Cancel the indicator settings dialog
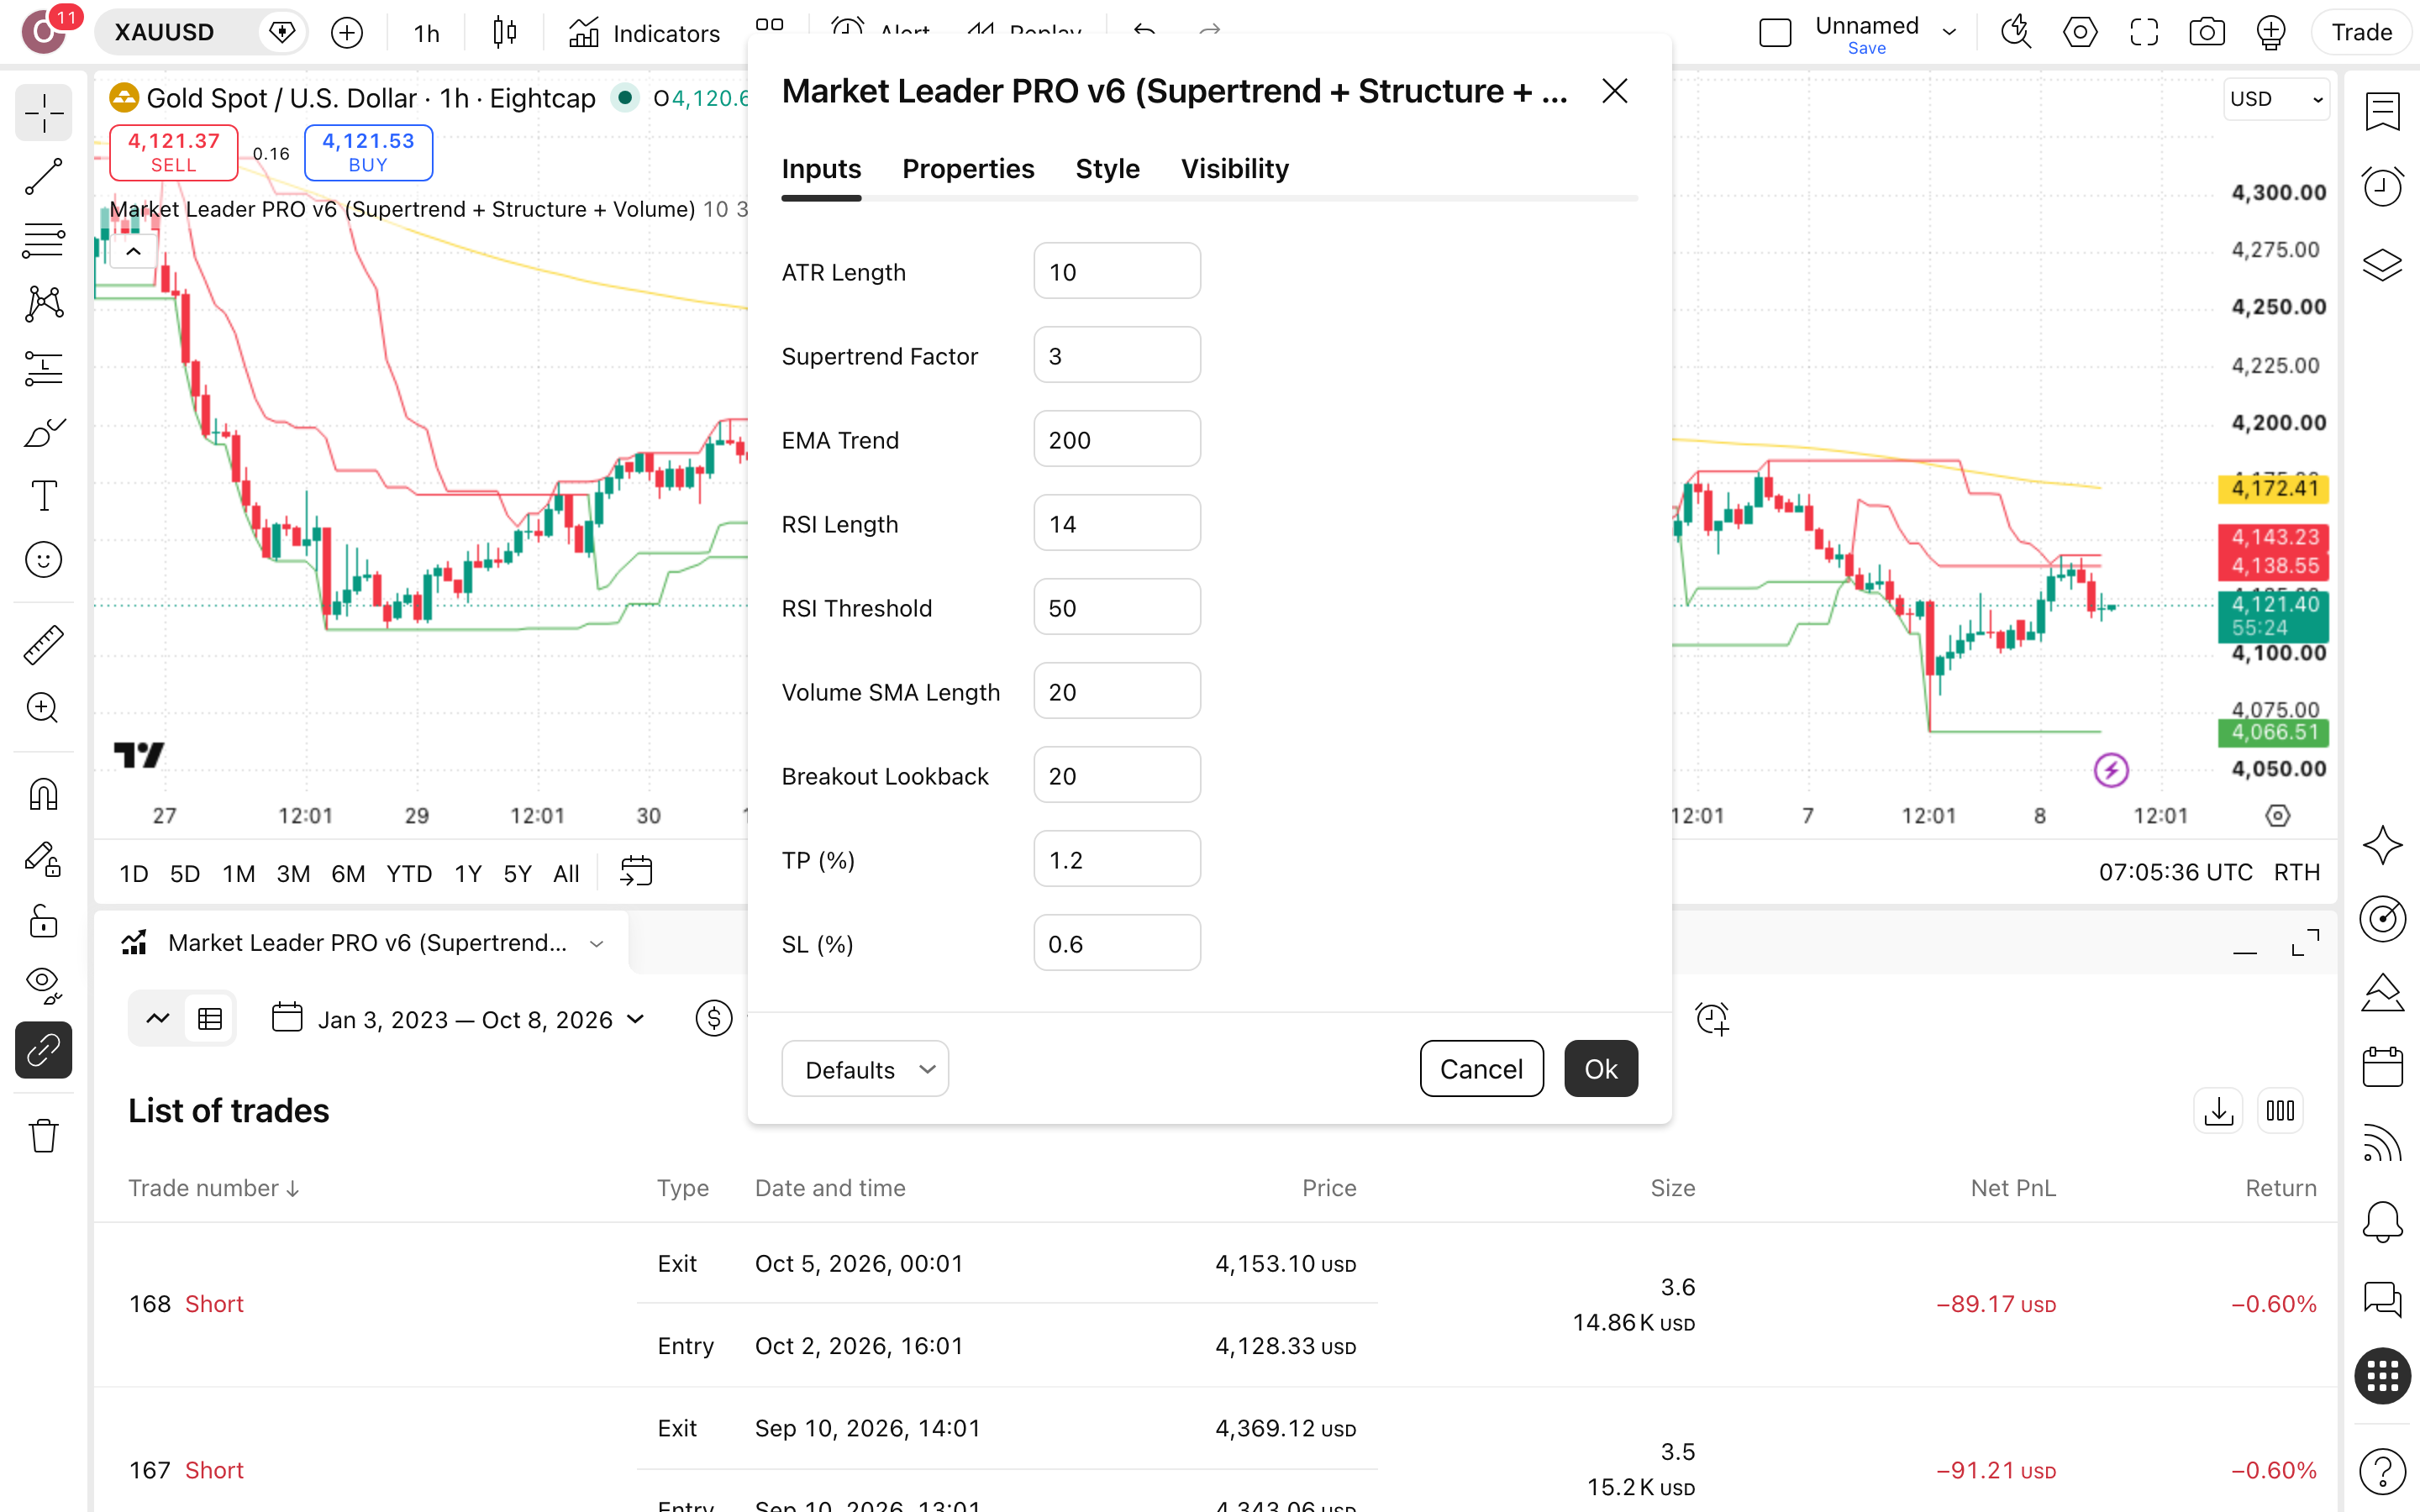This screenshot has width=2420, height=1512. click(x=1481, y=1069)
